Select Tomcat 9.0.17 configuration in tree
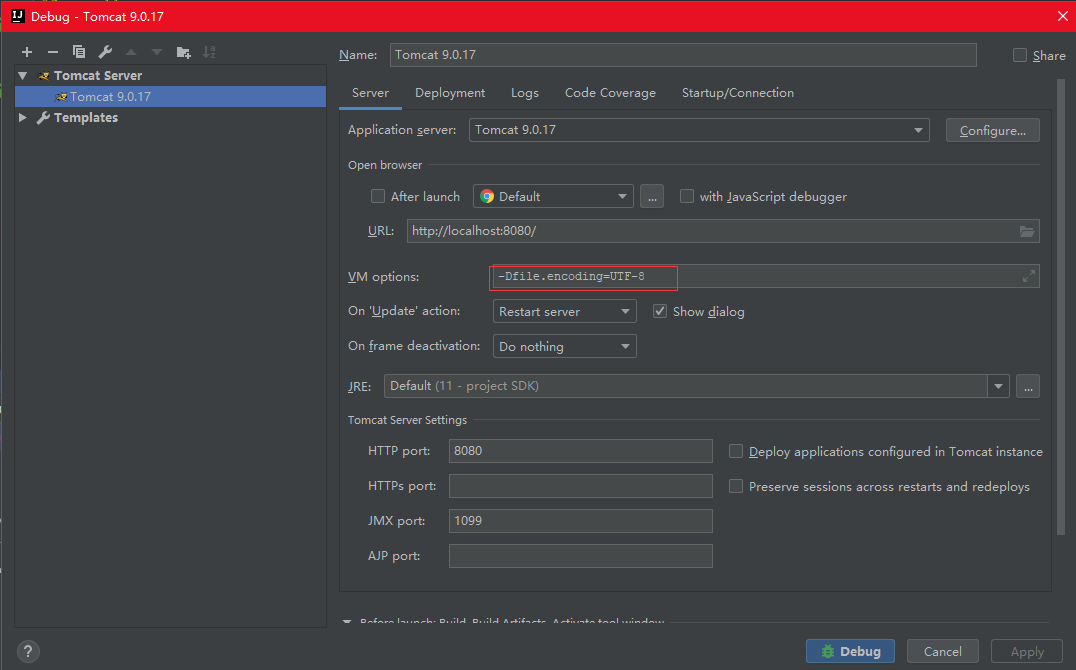The height and width of the screenshot is (670, 1076). click(170, 97)
